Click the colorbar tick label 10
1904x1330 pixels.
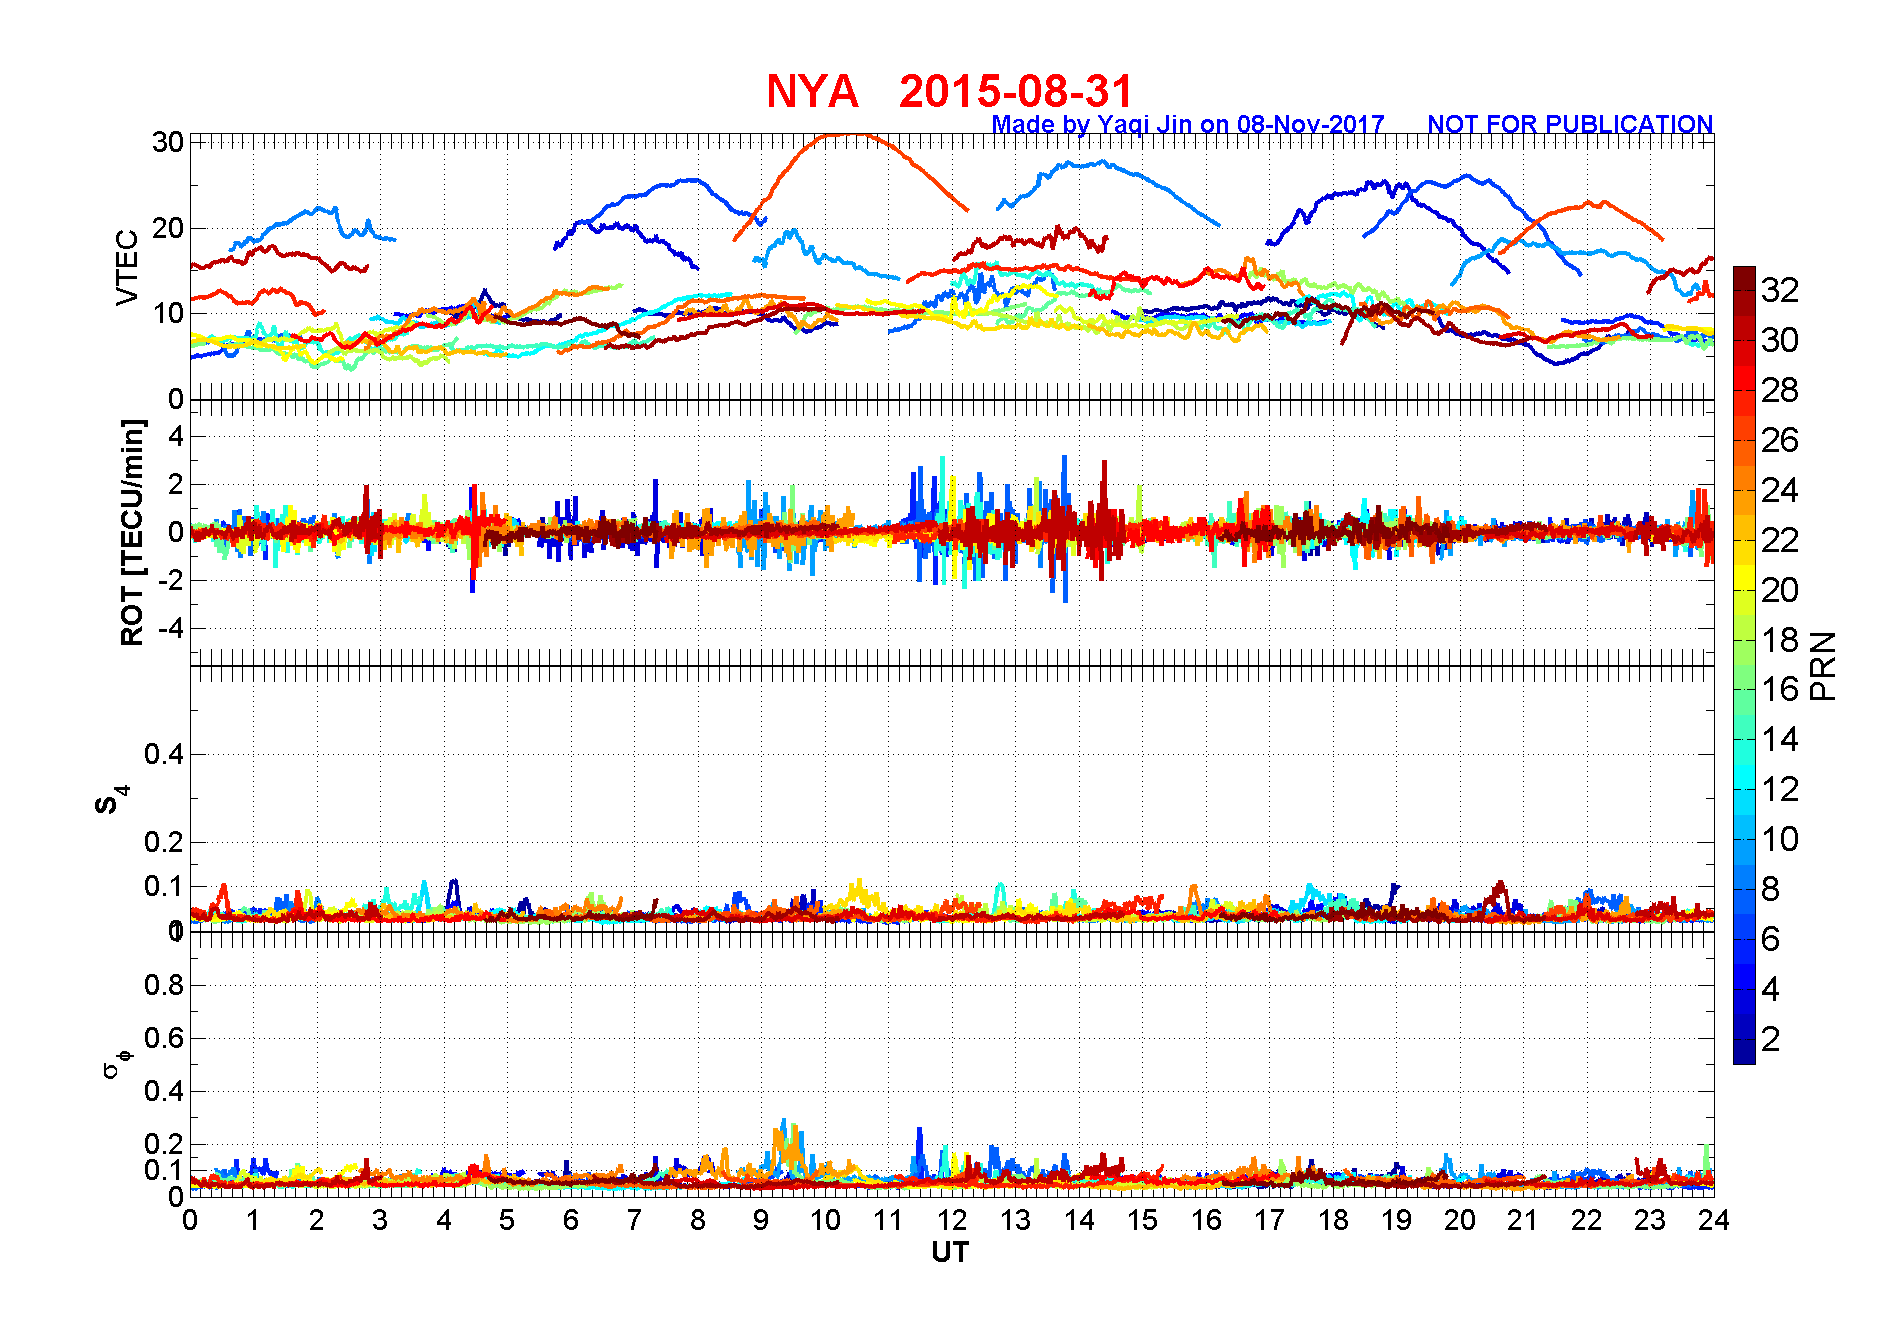point(1780,839)
